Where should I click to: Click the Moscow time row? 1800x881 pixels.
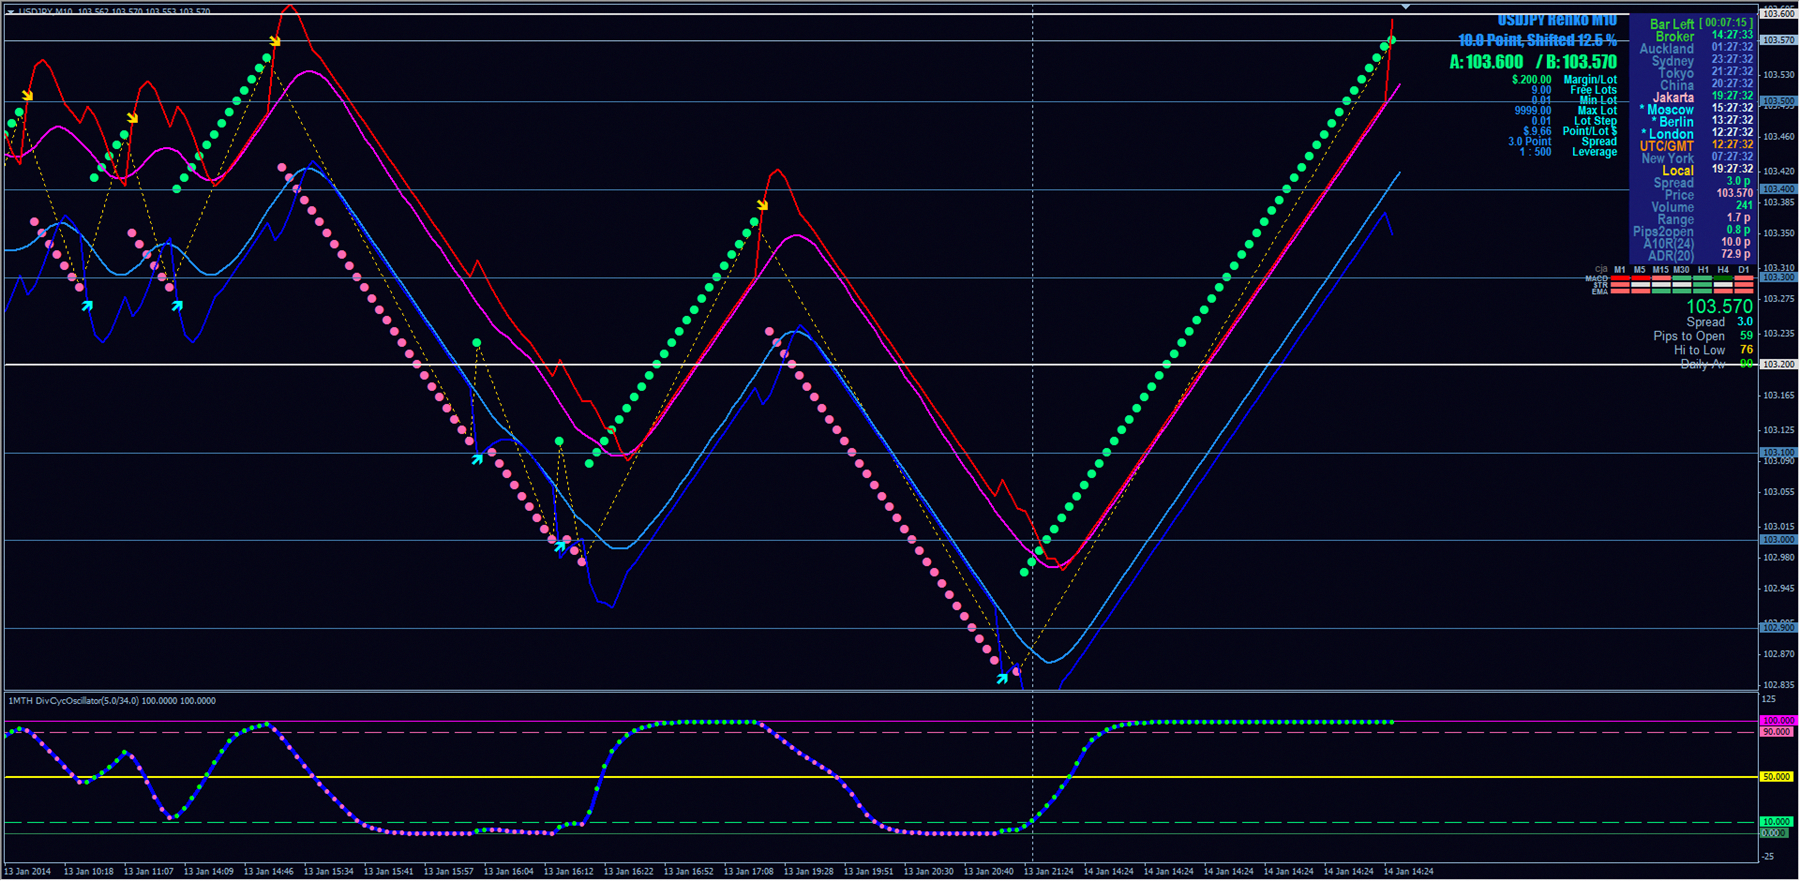[1697, 109]
